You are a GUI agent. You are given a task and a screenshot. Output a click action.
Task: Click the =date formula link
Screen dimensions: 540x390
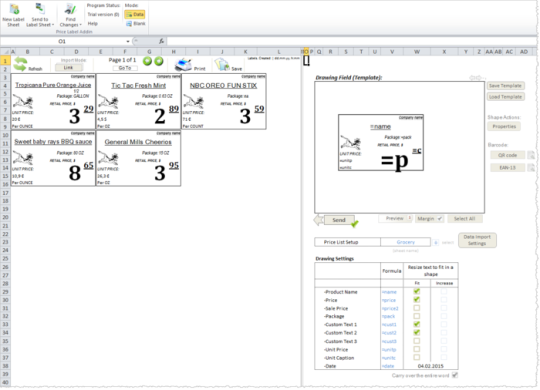388,366
